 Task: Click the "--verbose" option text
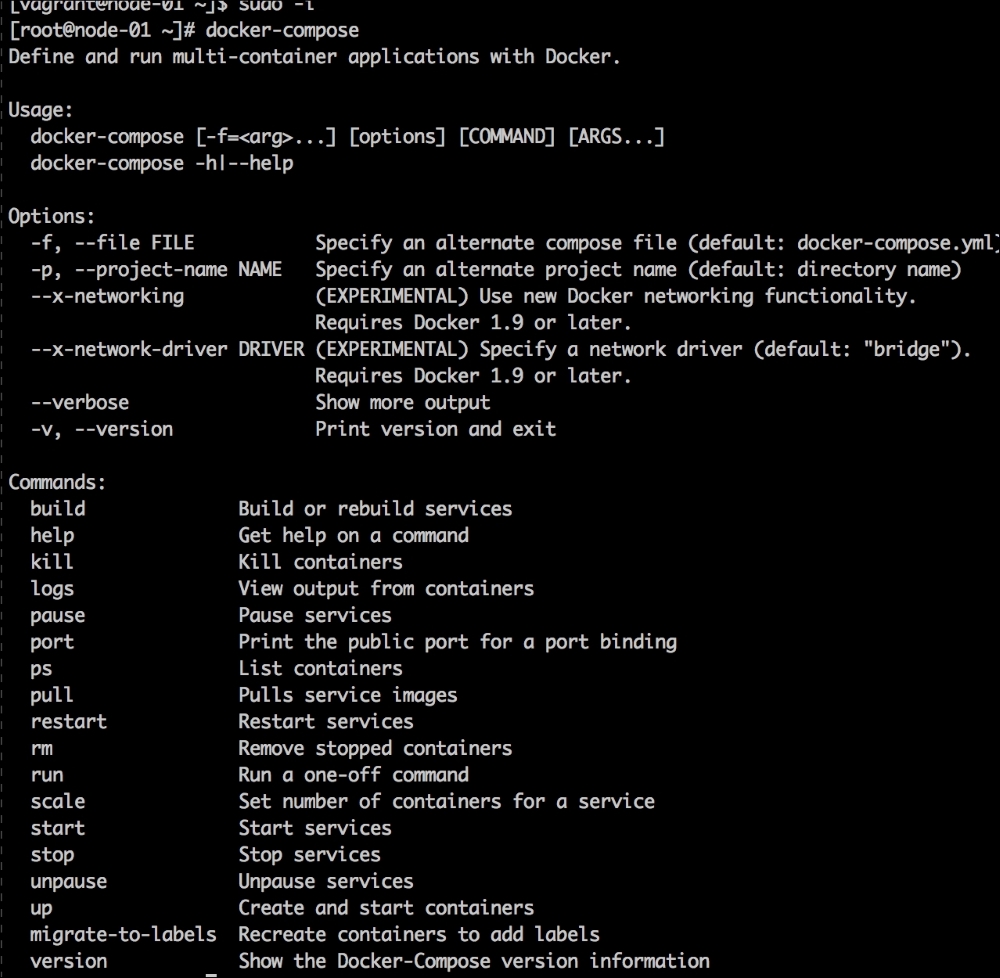tap(79, 403)
